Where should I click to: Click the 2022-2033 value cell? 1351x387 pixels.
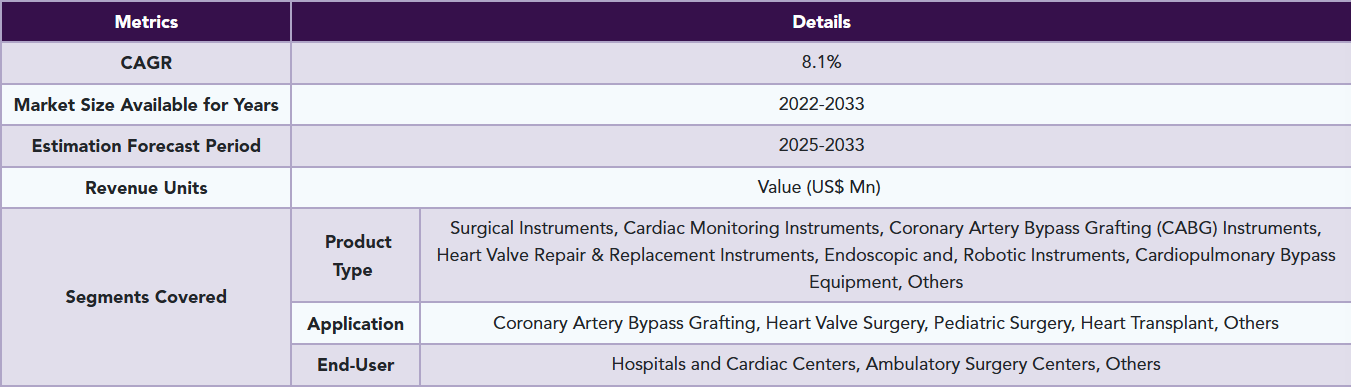(821, 104)
